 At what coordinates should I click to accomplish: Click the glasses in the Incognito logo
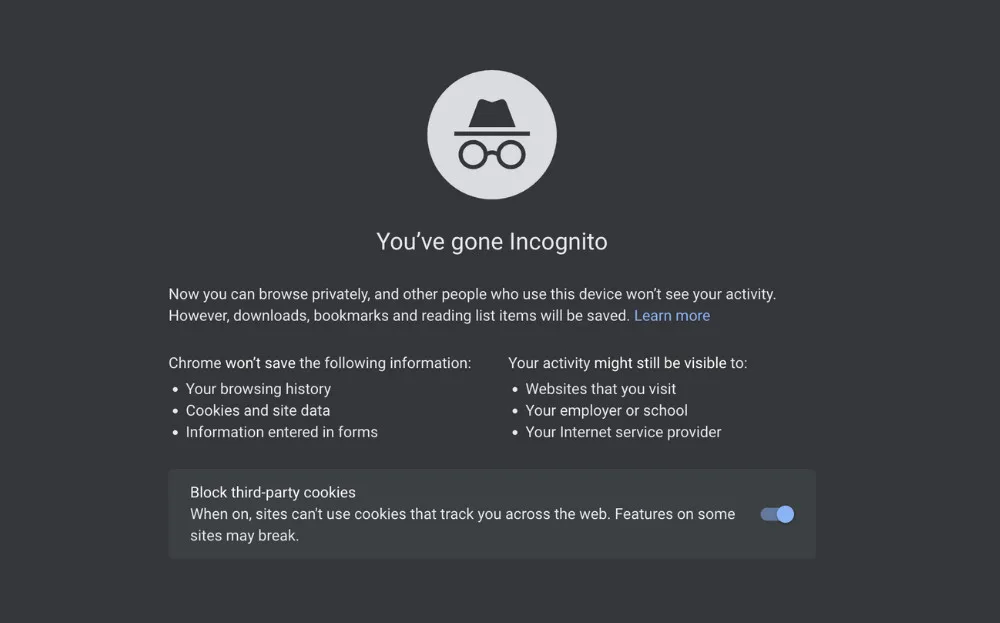pos(491,154)
